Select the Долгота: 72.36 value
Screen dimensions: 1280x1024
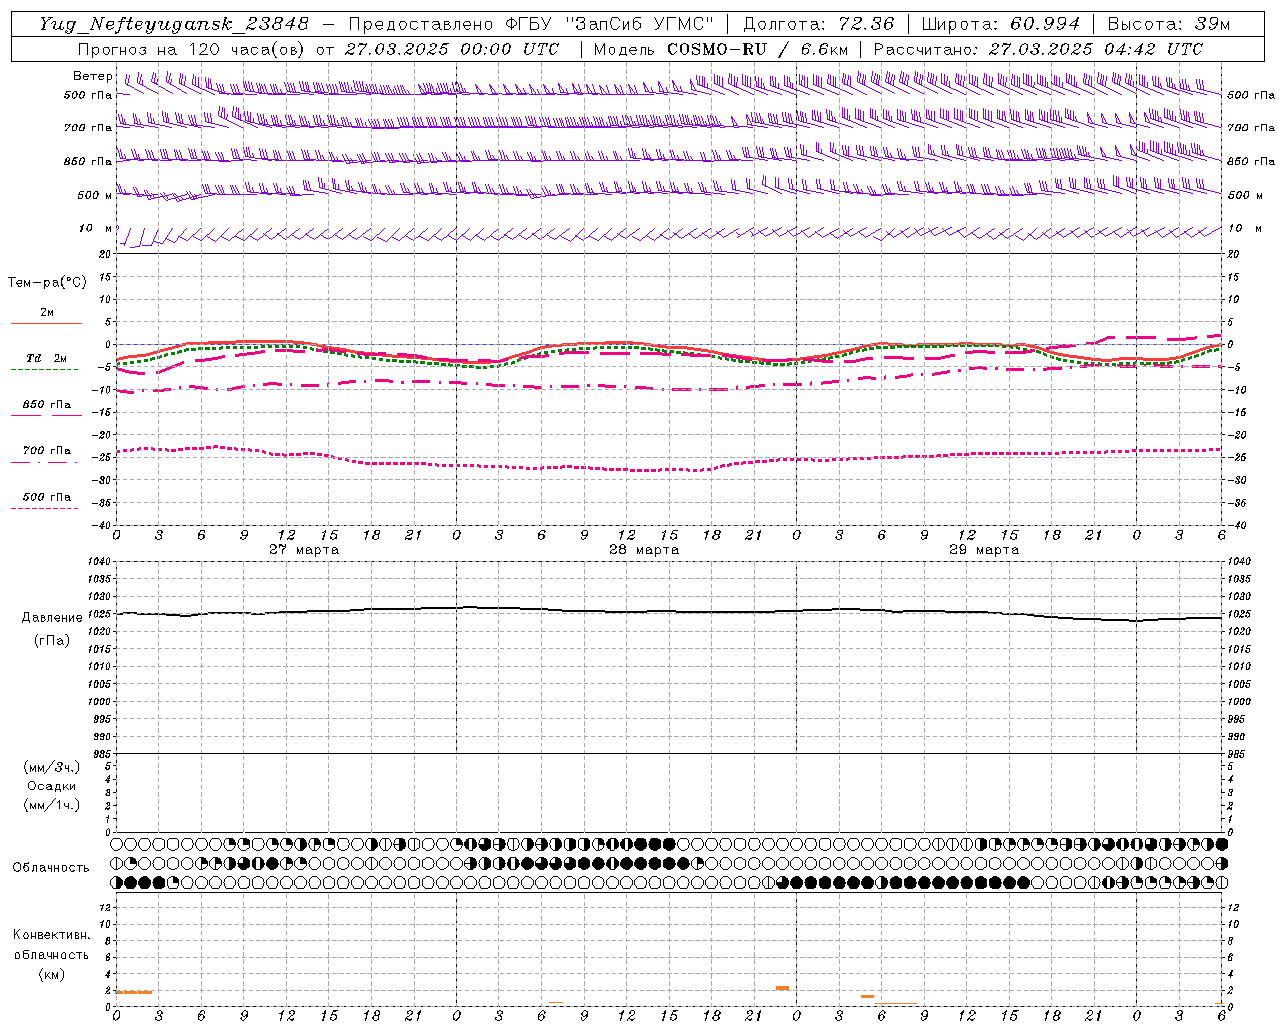(818, 24)
